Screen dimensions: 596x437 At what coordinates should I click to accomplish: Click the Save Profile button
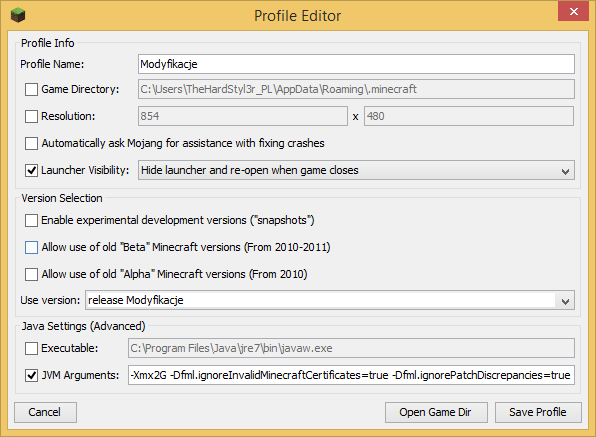(538, 412)
